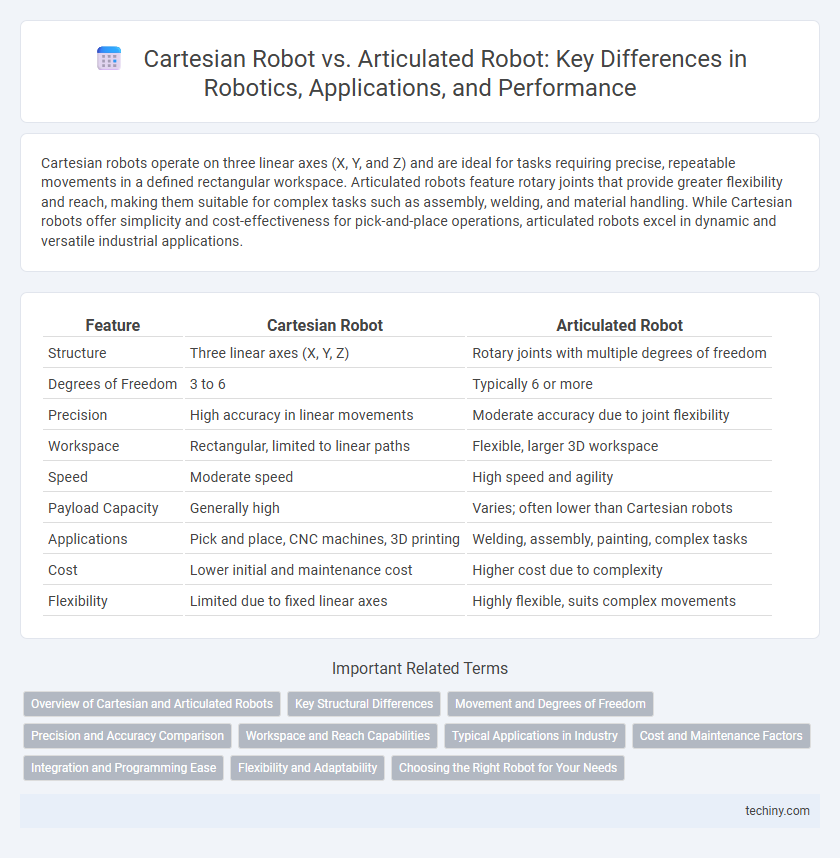
Task: Click the 'Applications' row label
Action: (88, 539)
